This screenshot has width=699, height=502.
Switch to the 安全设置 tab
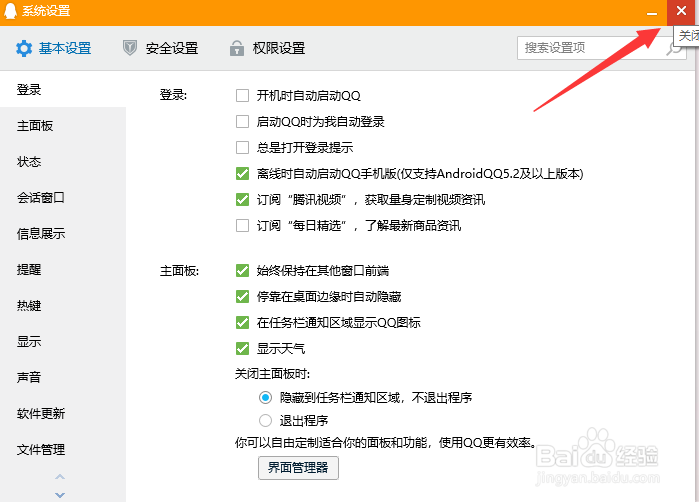[160, 48]
